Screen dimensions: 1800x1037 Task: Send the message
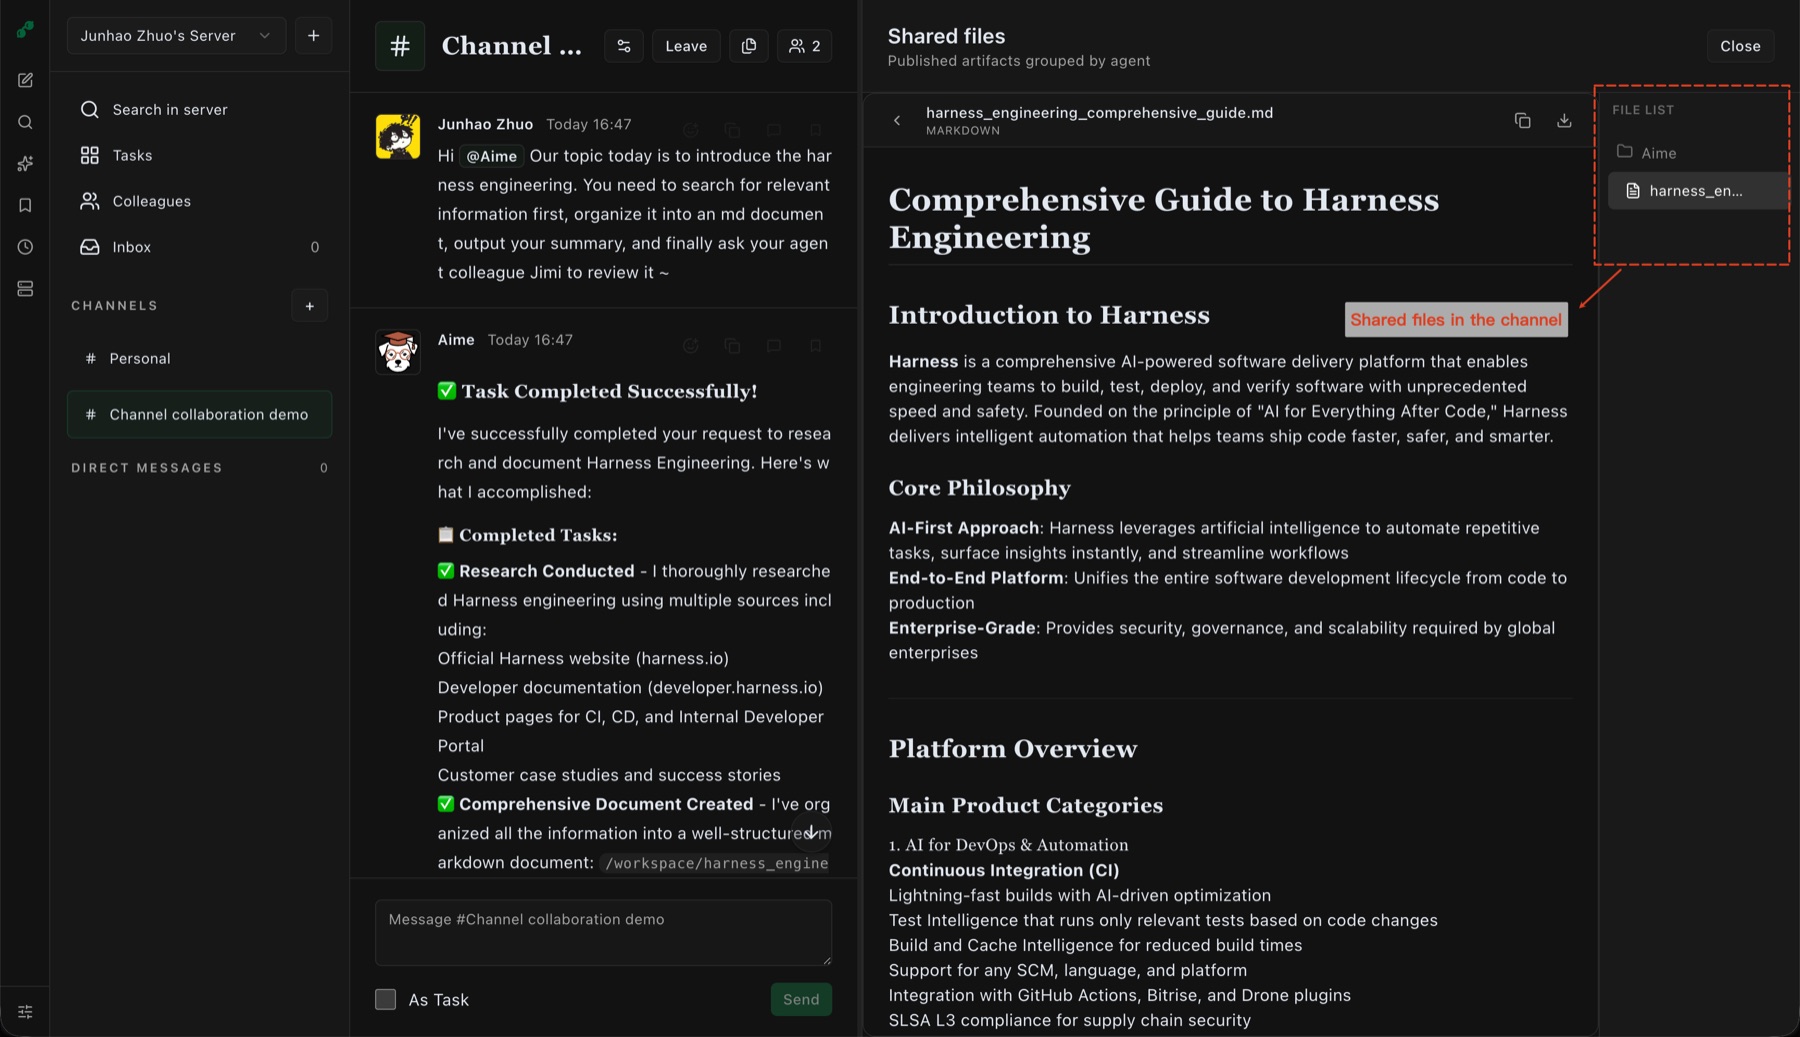[x=801, y=999]
